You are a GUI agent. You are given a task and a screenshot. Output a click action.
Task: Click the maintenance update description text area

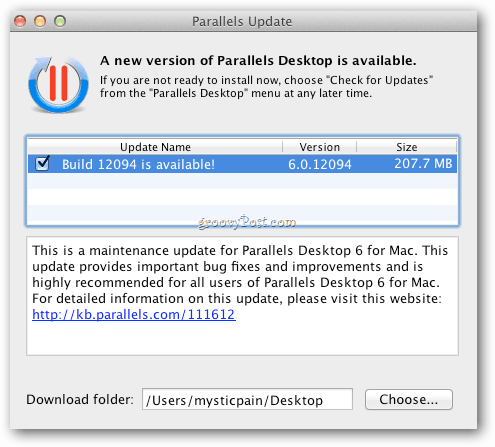click(242, 296)
